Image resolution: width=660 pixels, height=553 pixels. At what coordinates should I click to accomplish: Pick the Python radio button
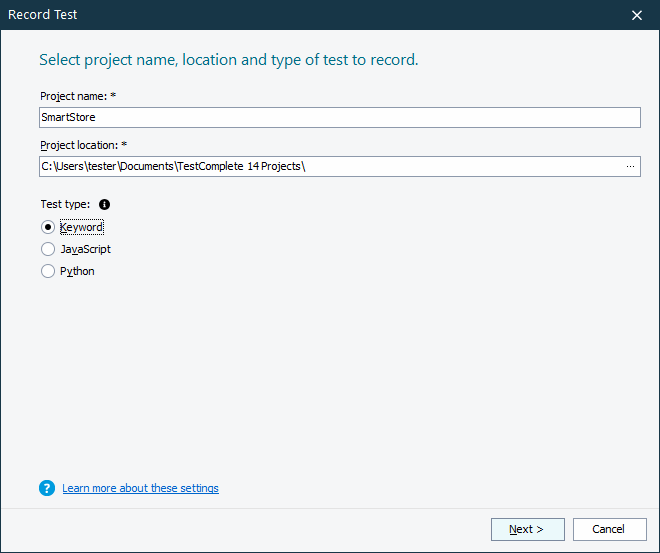pyautogui.click(x=48, y=271)
